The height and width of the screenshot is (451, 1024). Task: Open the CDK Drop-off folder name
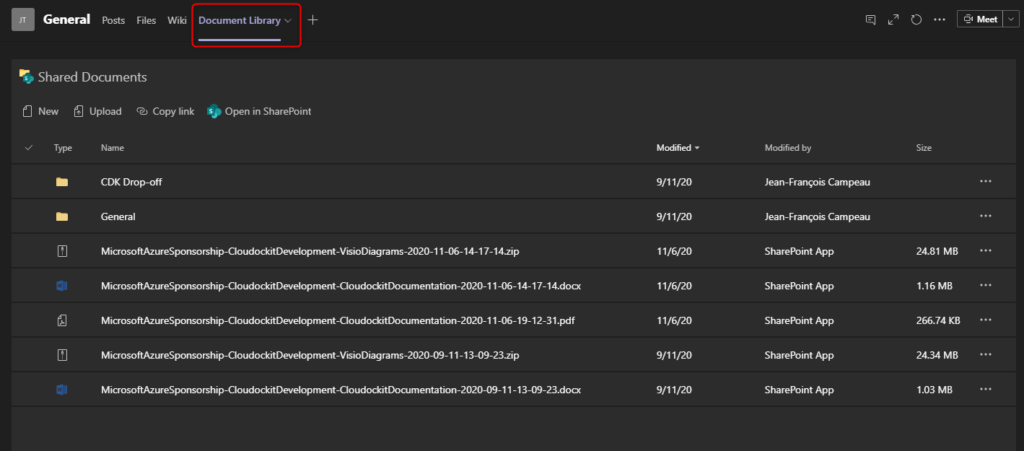coord(131,182)
